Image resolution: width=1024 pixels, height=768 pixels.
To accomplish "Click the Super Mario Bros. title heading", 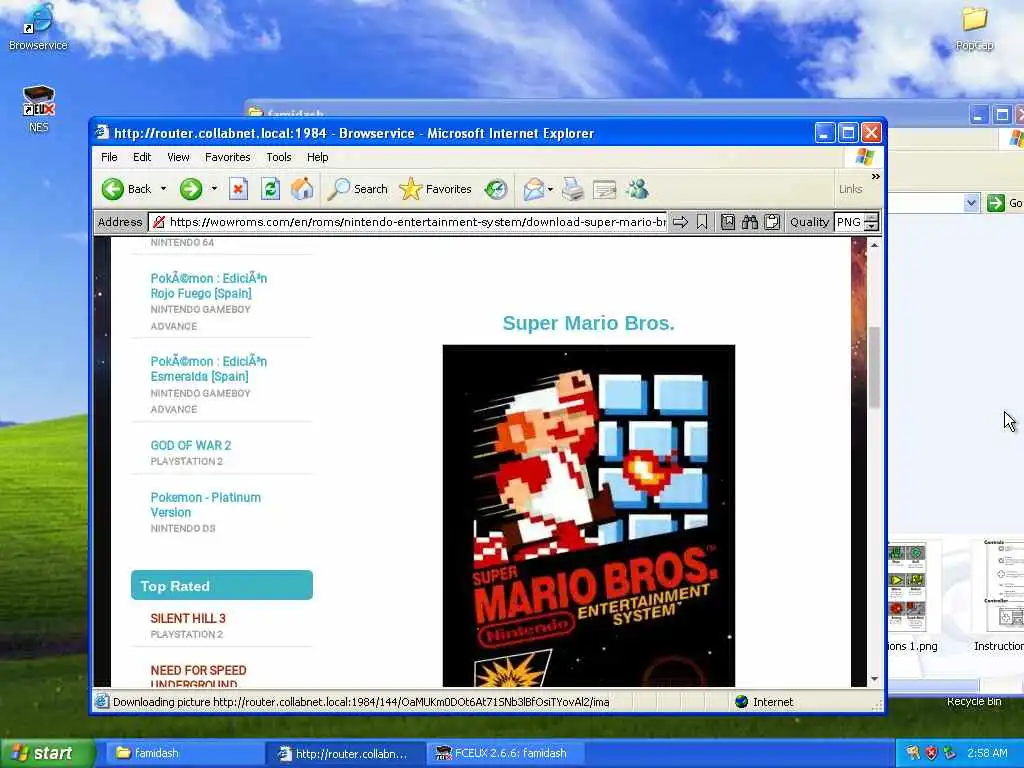I will pyautogui.click(x=588, y=323).
